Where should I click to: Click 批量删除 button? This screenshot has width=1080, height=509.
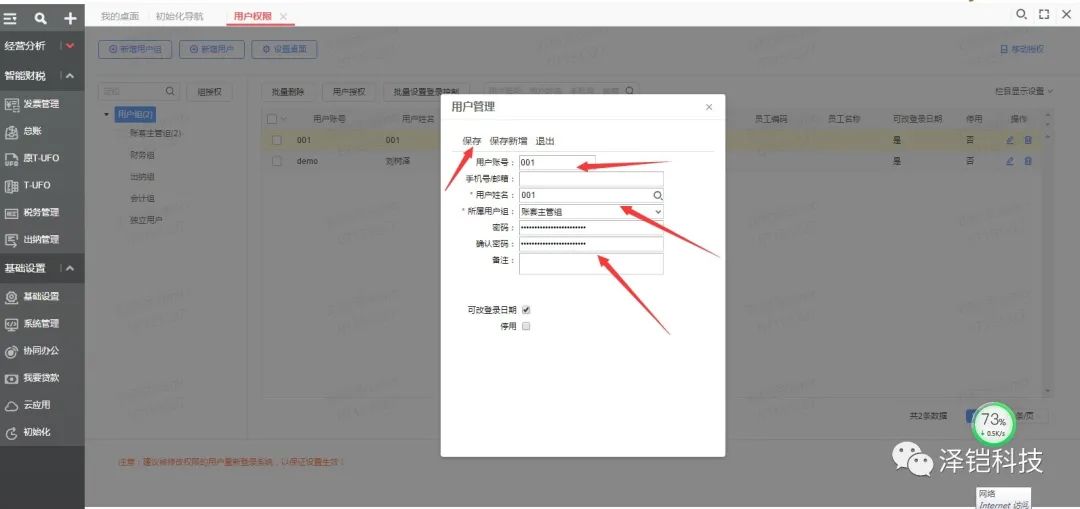point(288,92)
